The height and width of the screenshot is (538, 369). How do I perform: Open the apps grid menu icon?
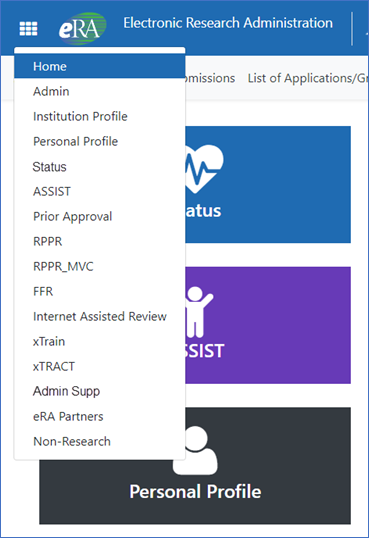click(28, 28)
